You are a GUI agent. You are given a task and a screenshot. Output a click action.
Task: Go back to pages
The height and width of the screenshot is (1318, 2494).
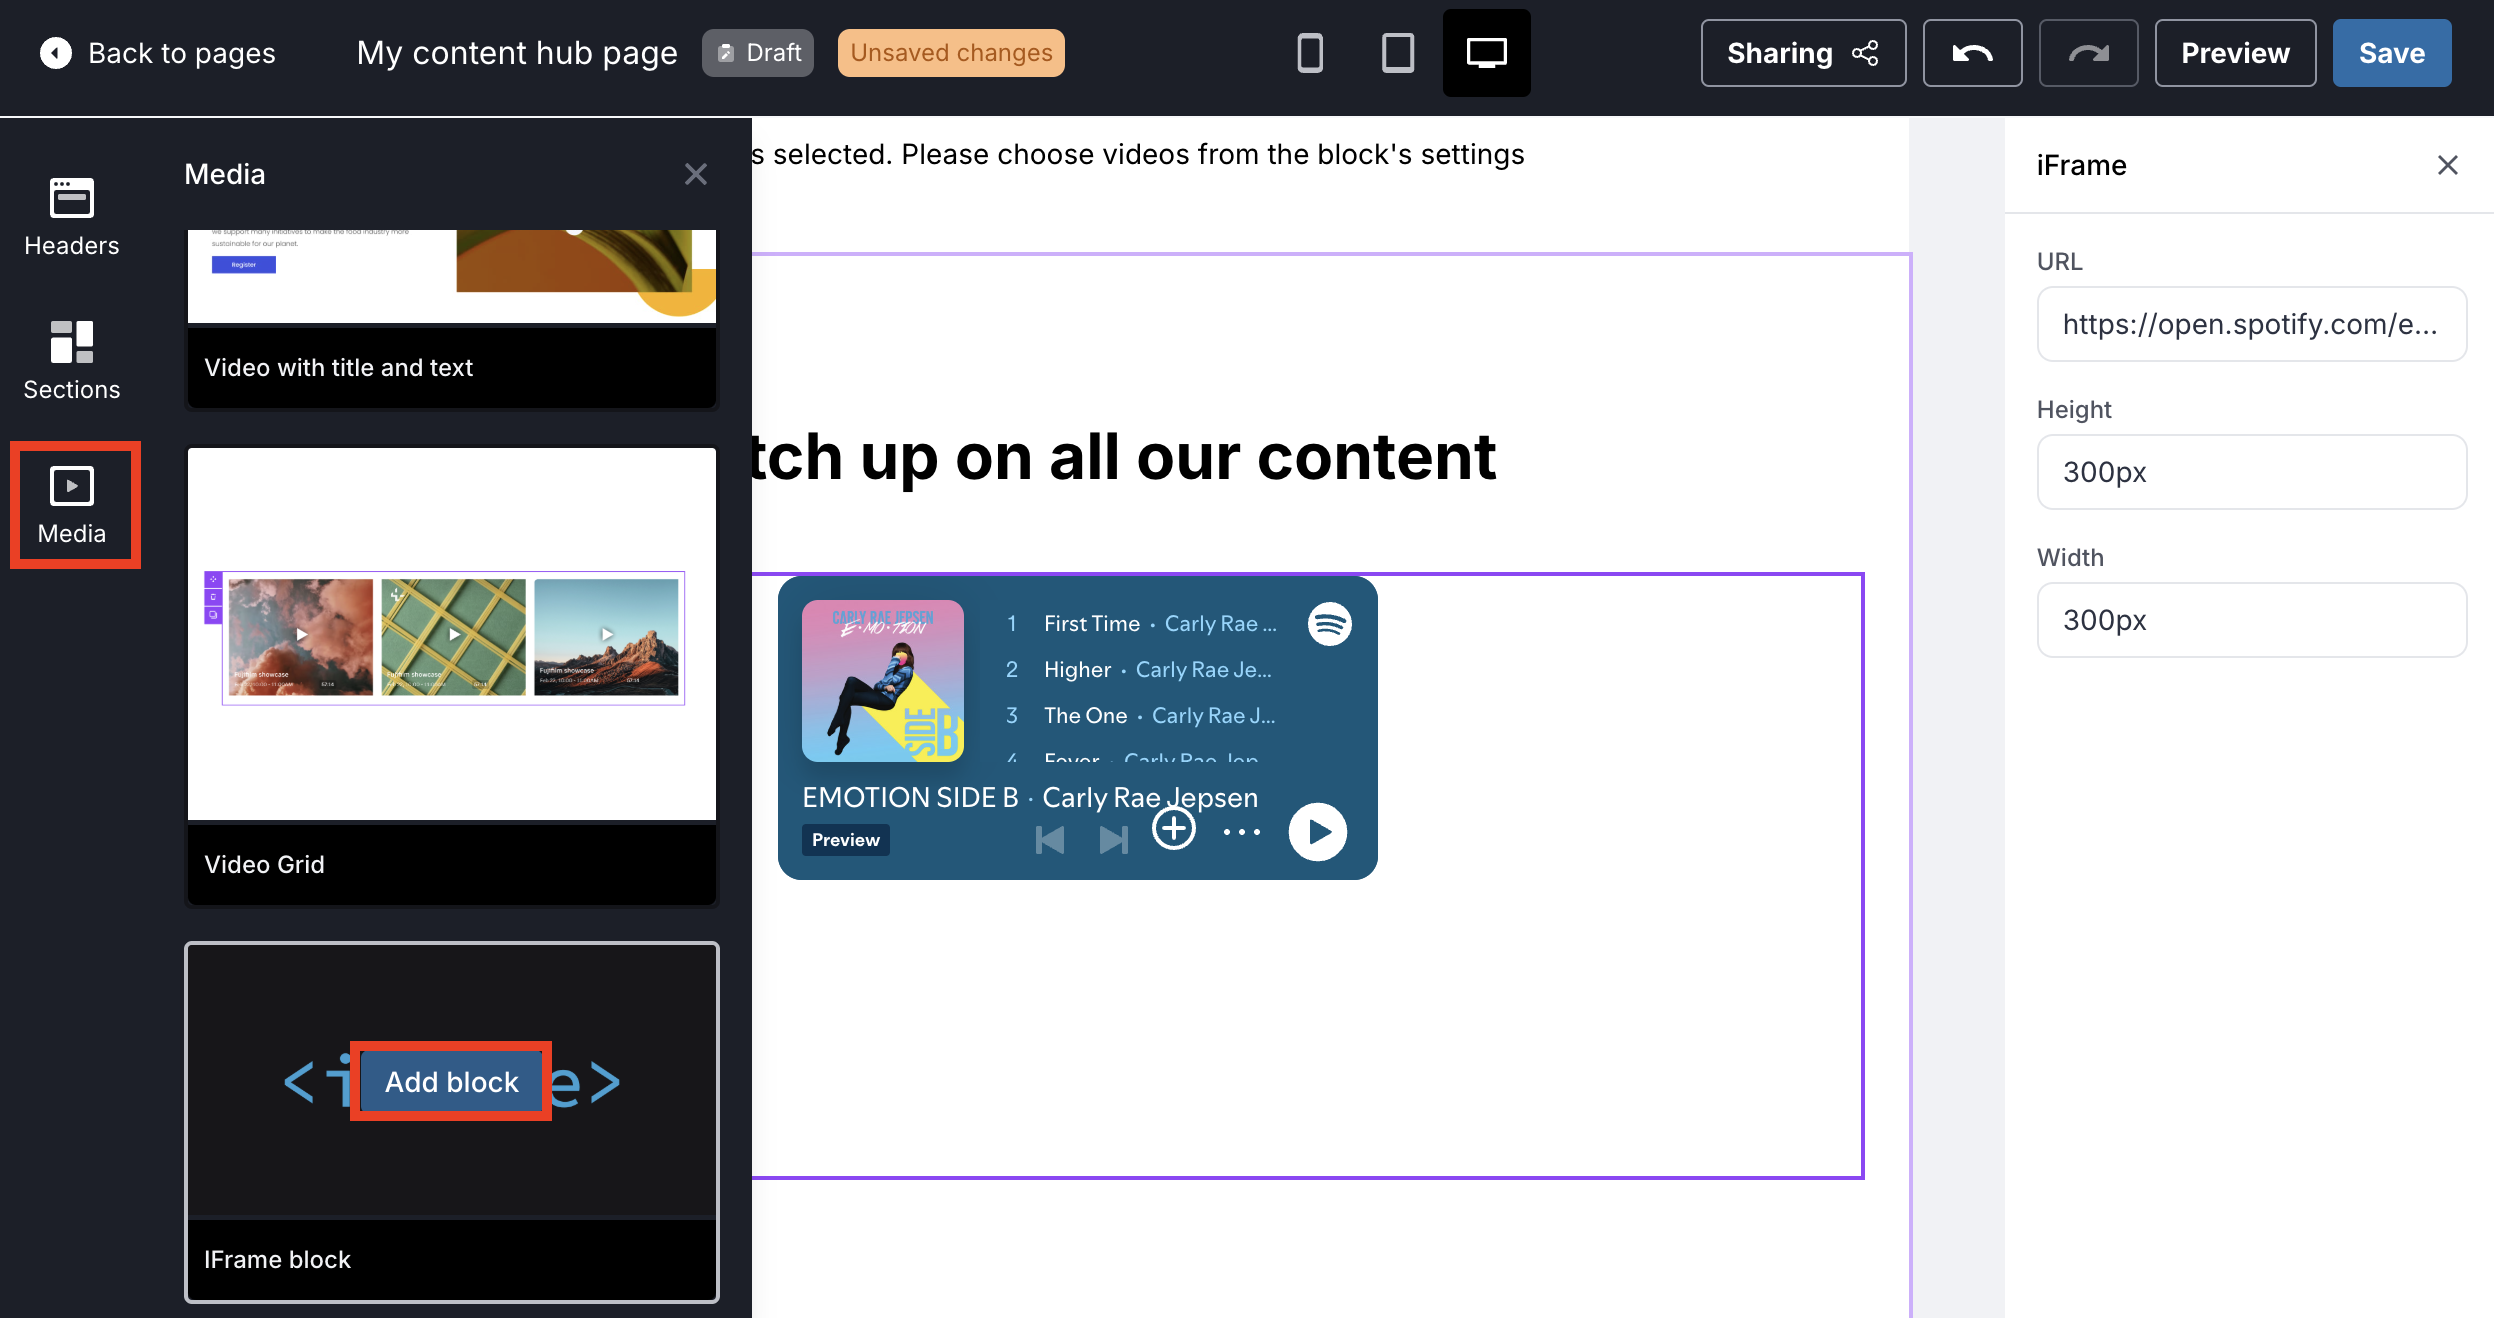tap(157, 53)
